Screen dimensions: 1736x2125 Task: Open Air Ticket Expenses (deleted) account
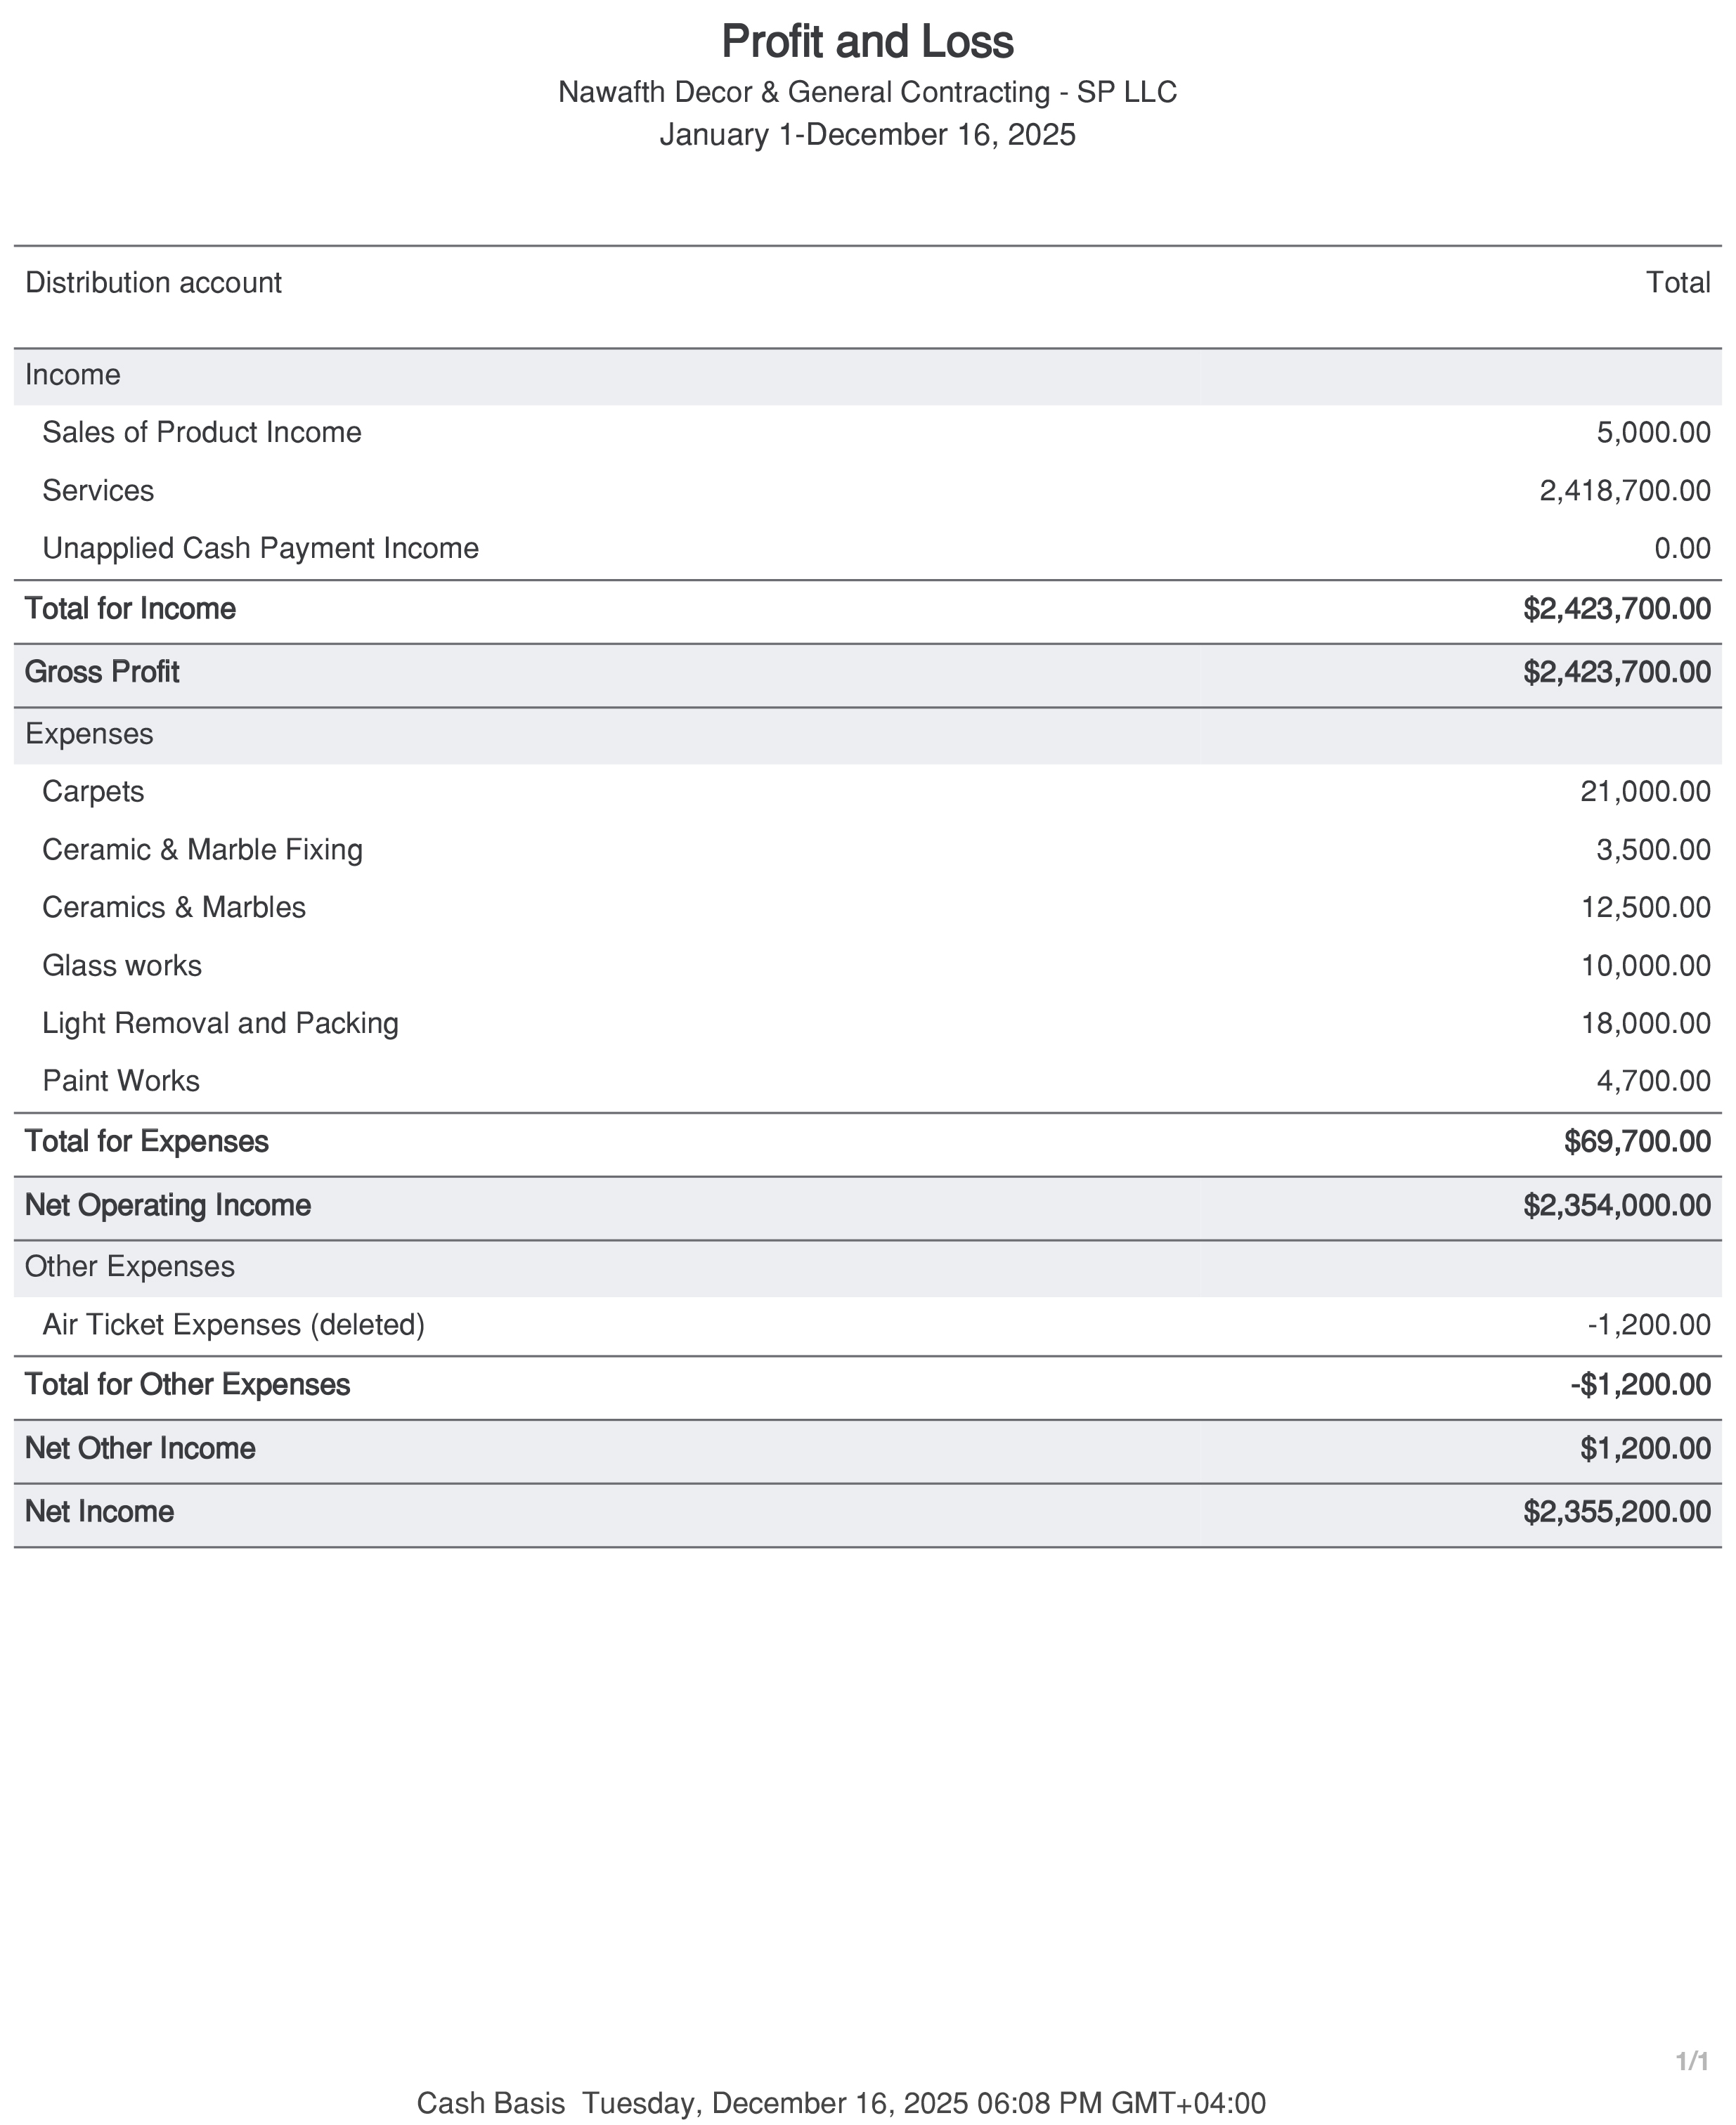pyautogui.click(x=233, y=1325)
